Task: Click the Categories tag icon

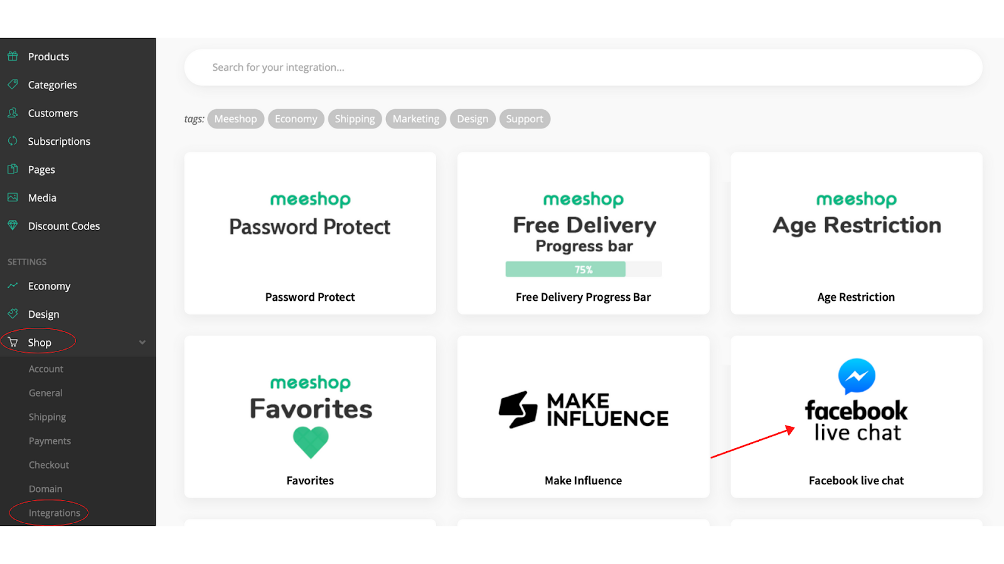Action: pos(13,85)
